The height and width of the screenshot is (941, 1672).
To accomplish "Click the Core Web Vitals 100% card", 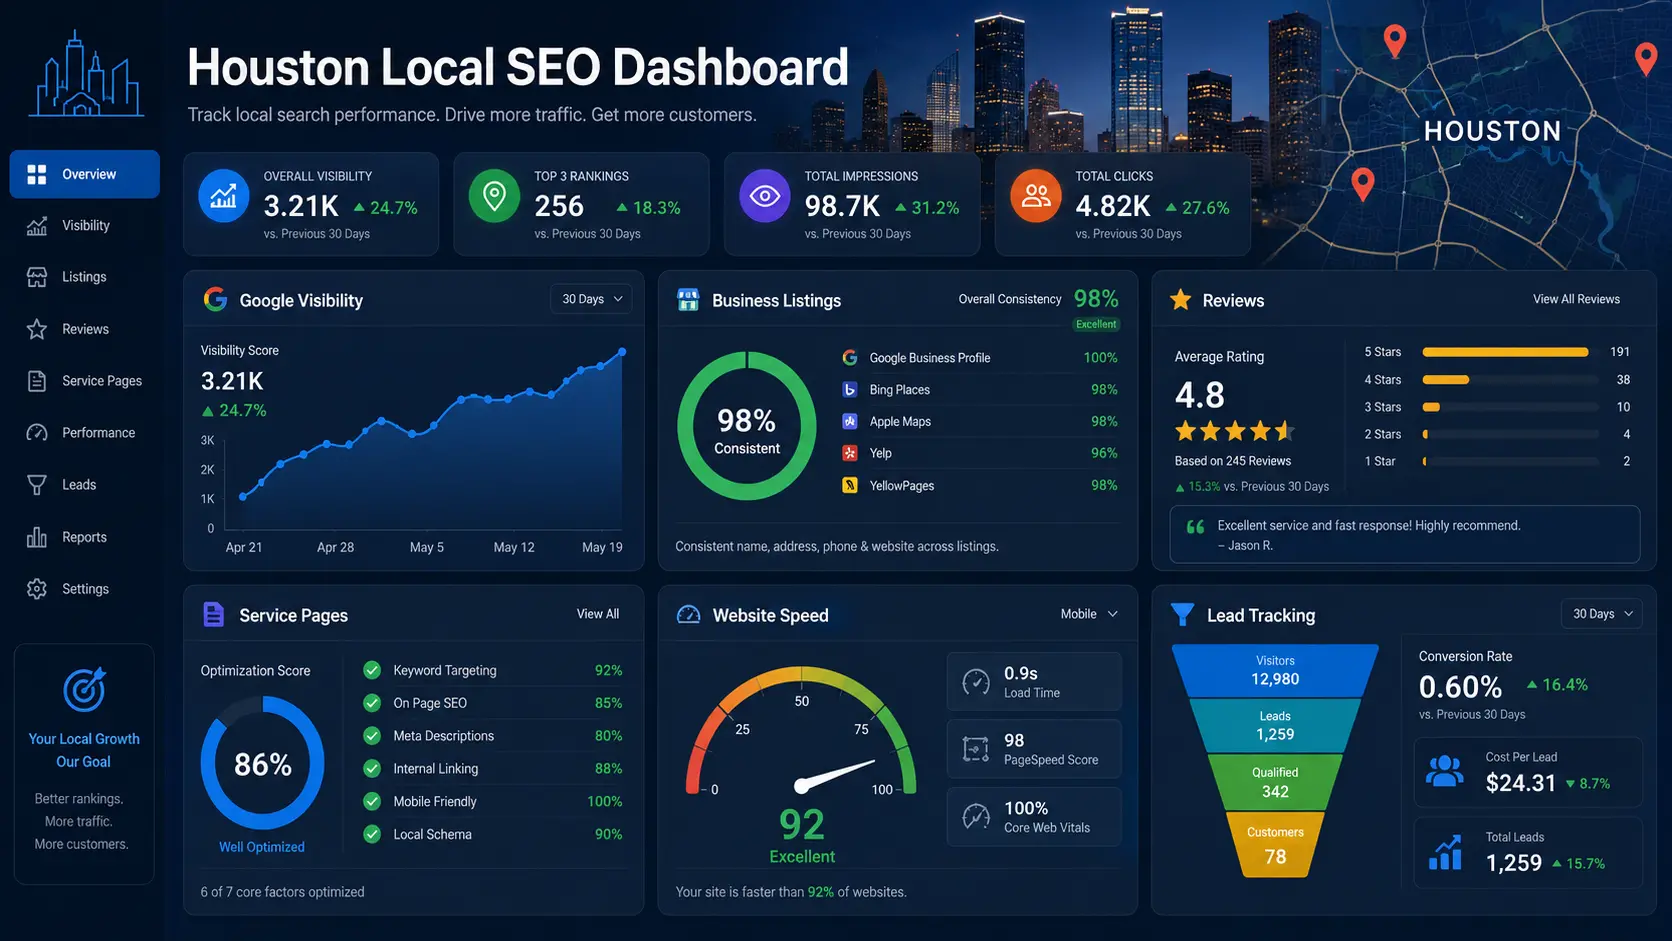I will coord(1034,817).
